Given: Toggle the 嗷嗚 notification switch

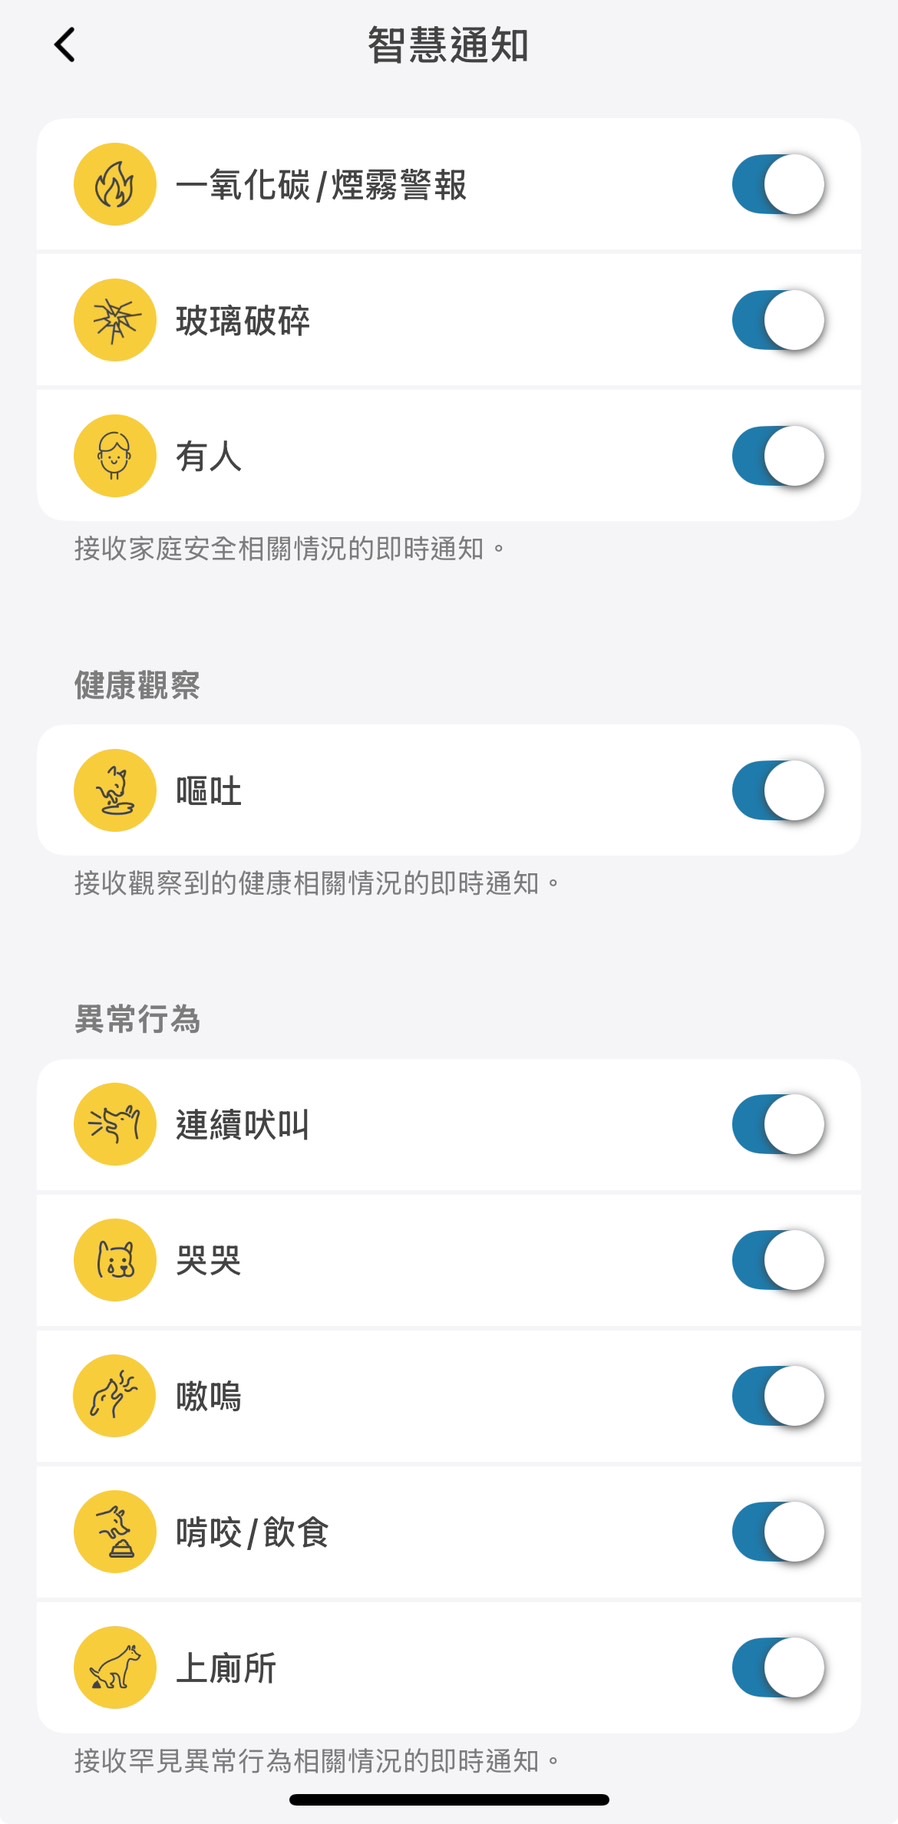Looking at the screenshot, I should click(x=778, y=1396).
